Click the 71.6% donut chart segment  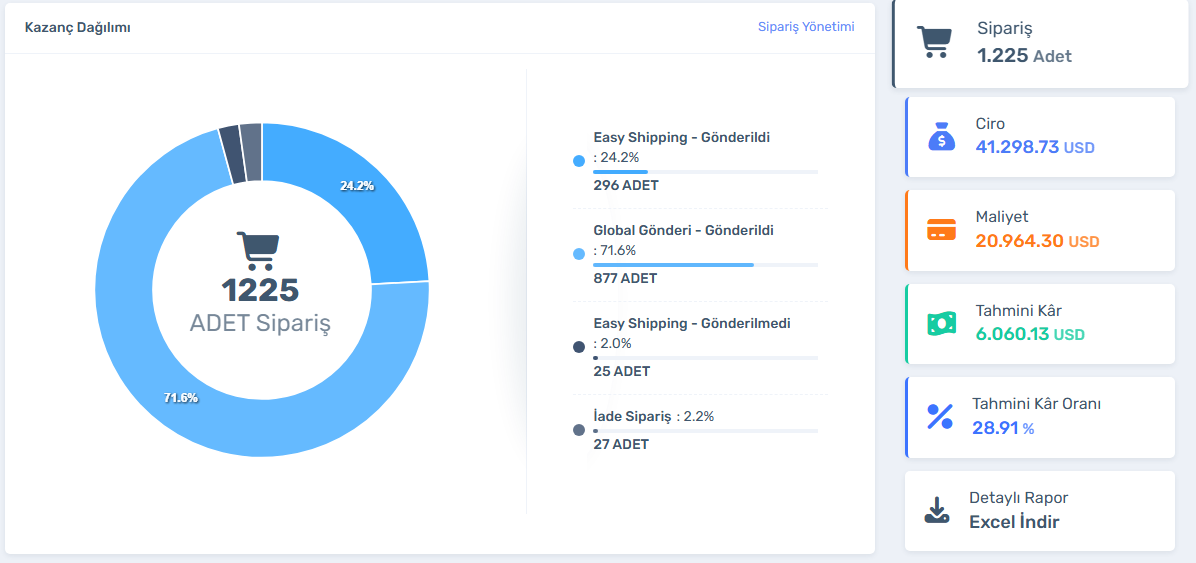coord(200,400)
